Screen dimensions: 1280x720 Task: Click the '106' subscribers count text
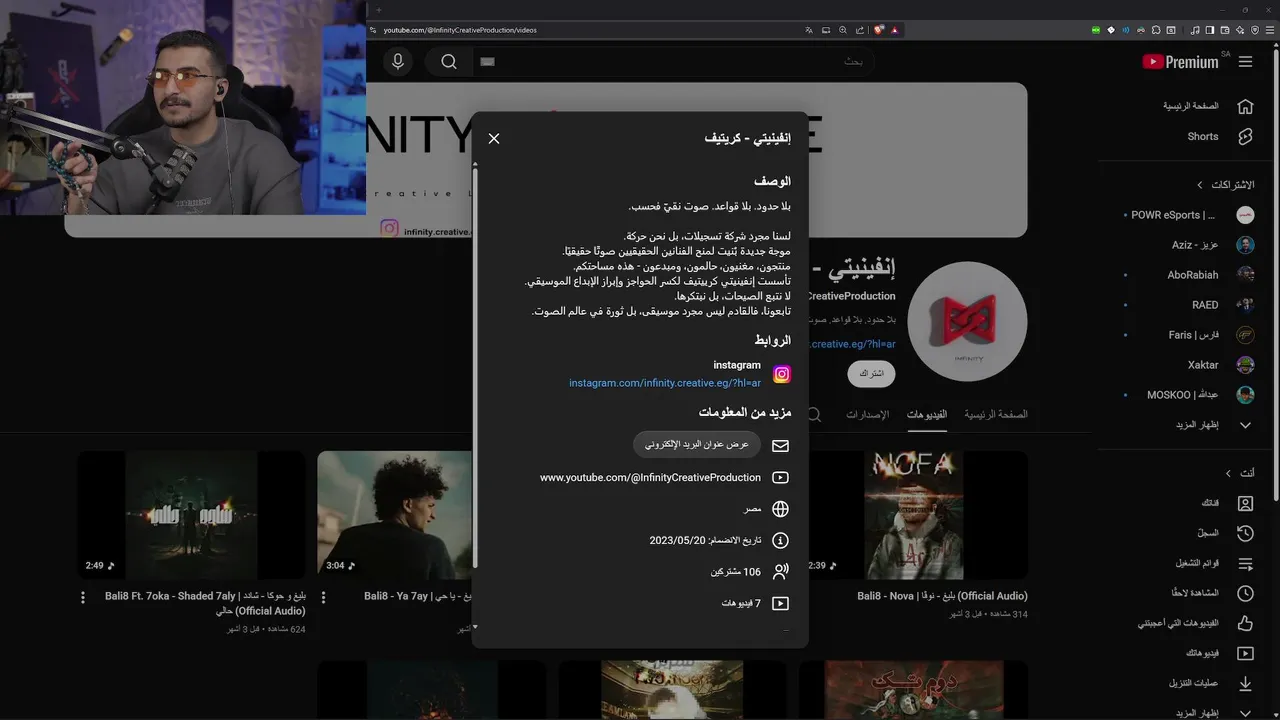tap(752, 572)
